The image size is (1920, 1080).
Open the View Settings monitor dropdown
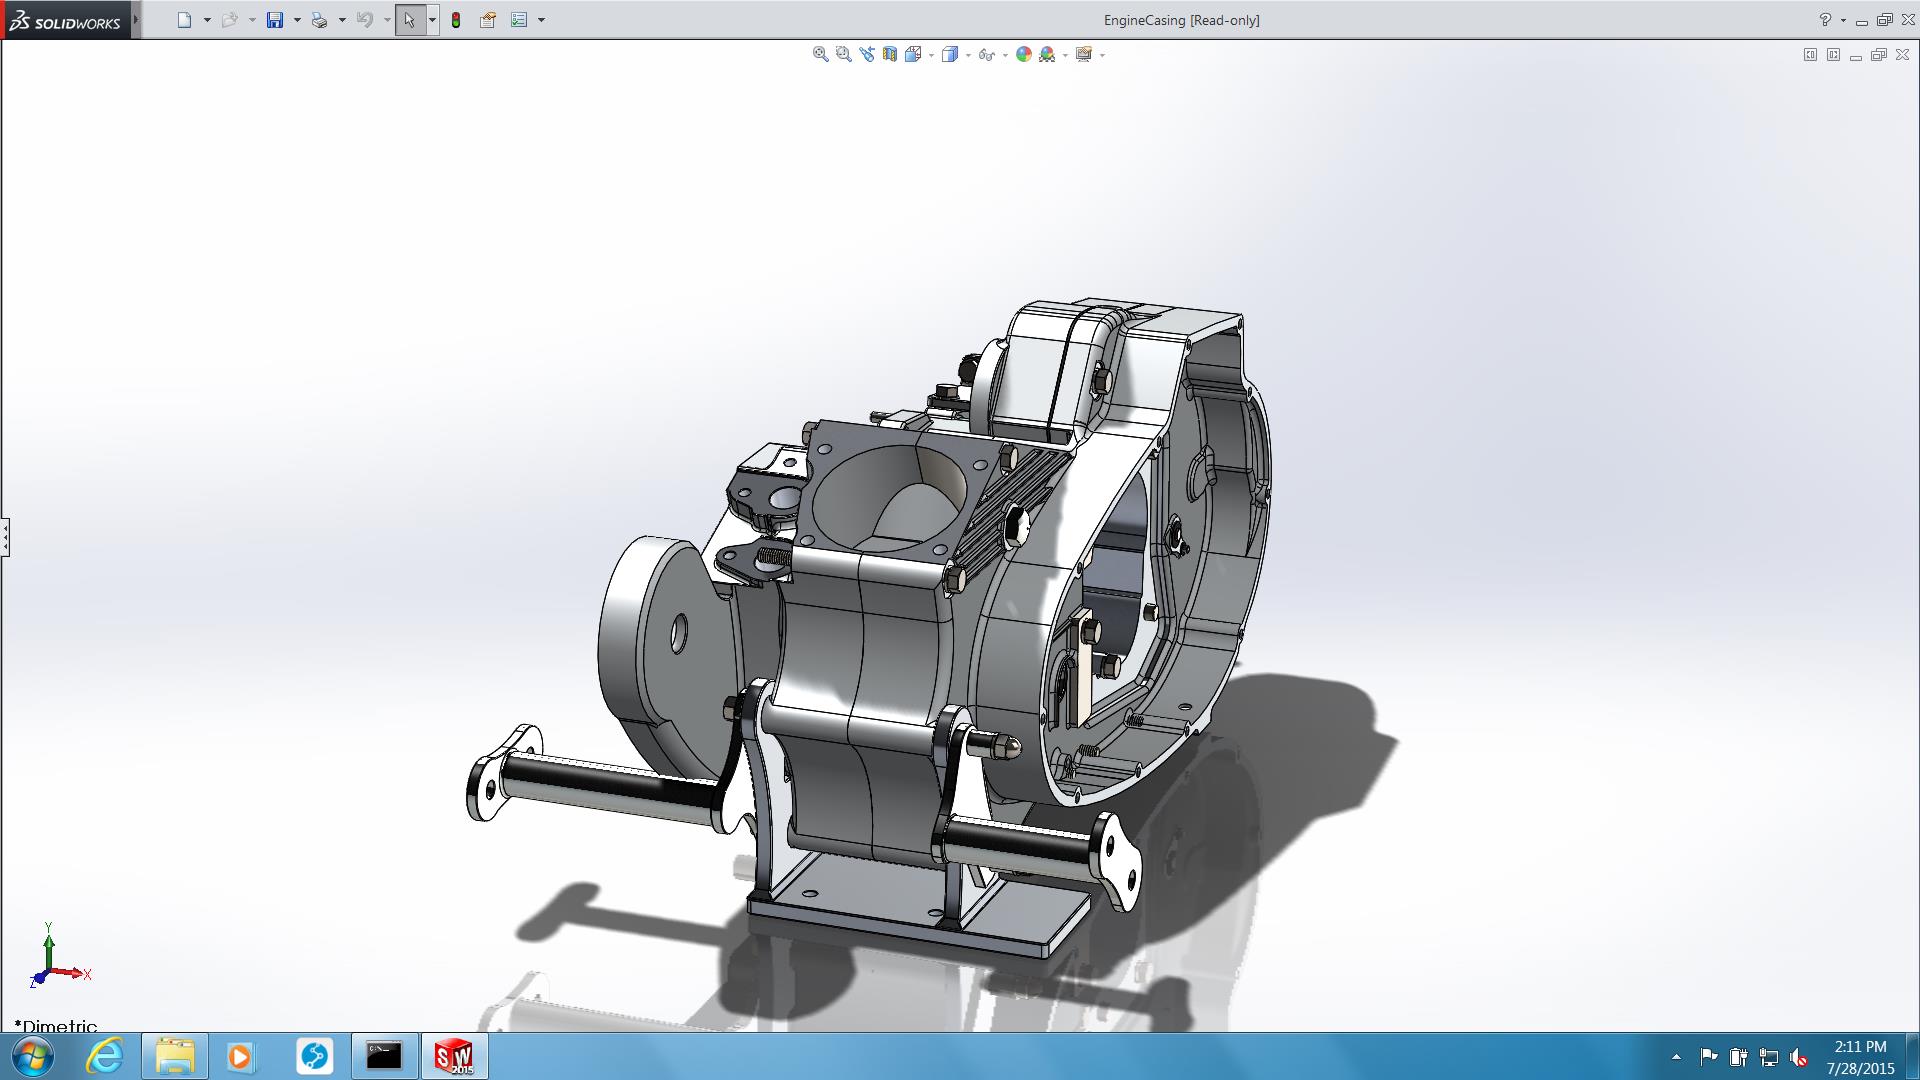click(x=1102, y=56)
